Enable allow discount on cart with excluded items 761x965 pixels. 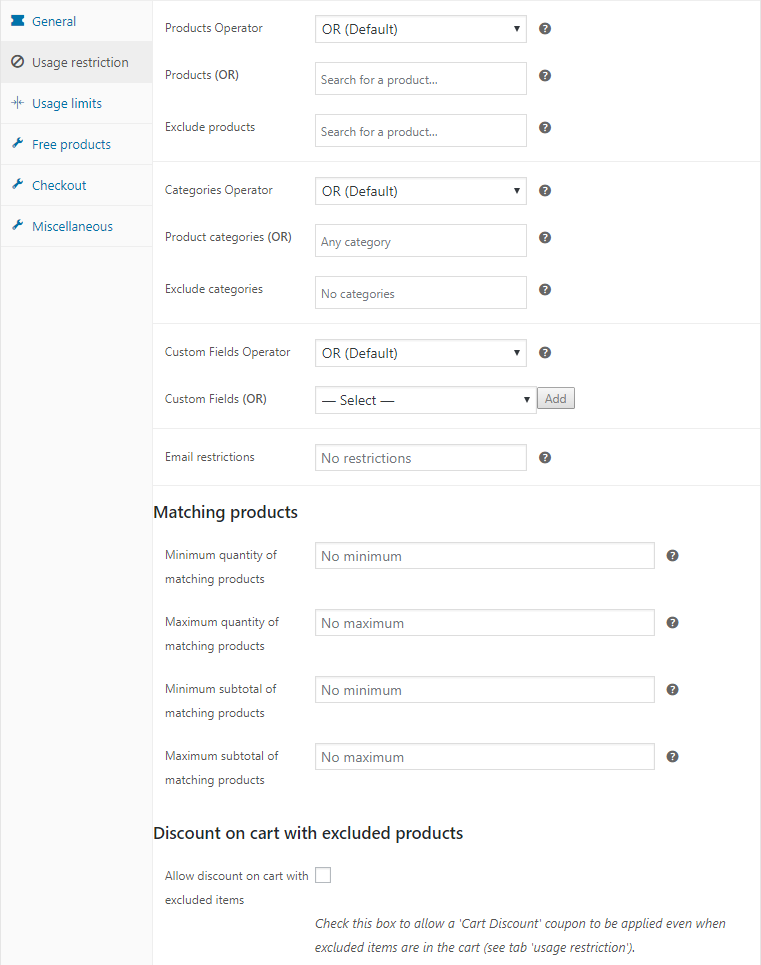pyautogui.click(x=323, y=875)
